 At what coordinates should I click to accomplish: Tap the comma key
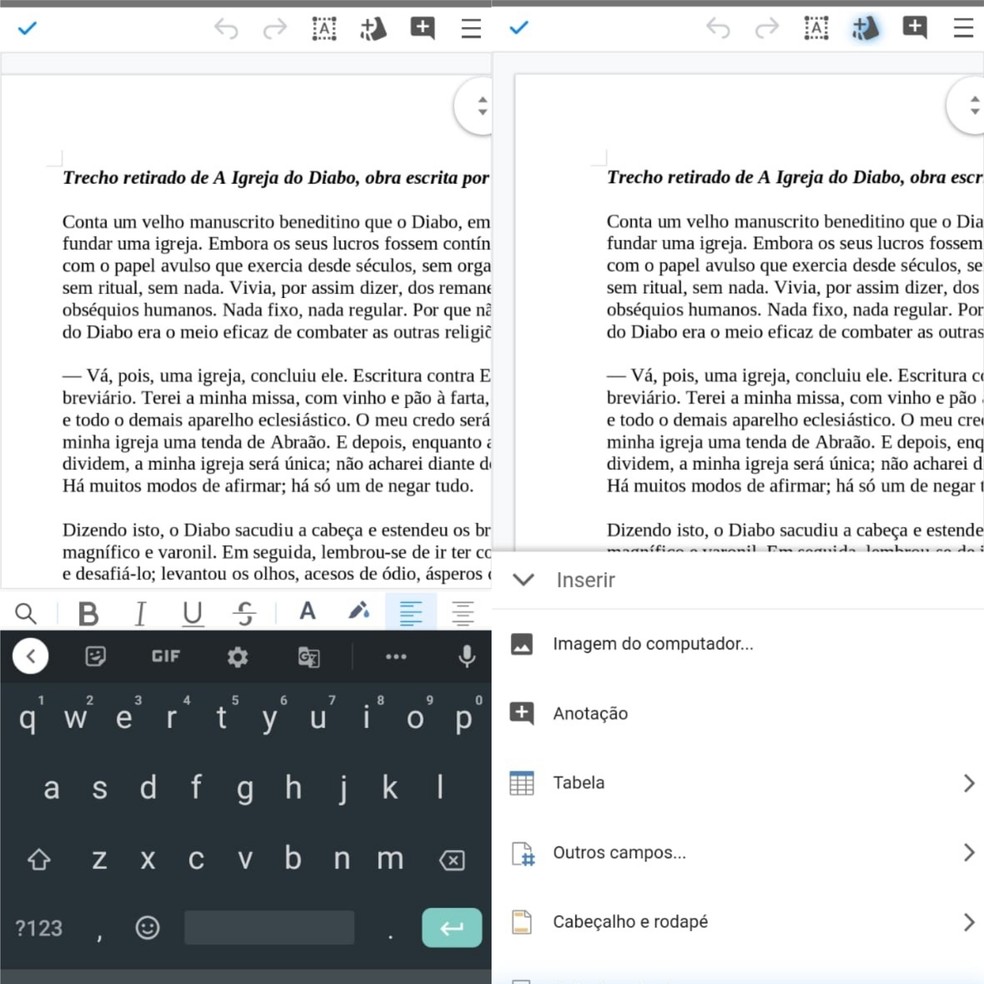pos(99,935)
